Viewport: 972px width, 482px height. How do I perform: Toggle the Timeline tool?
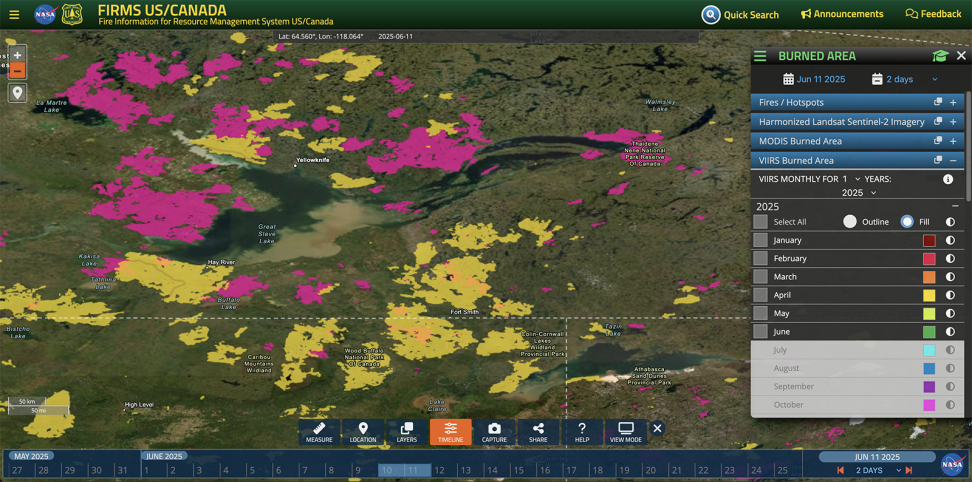click(451, 432)
